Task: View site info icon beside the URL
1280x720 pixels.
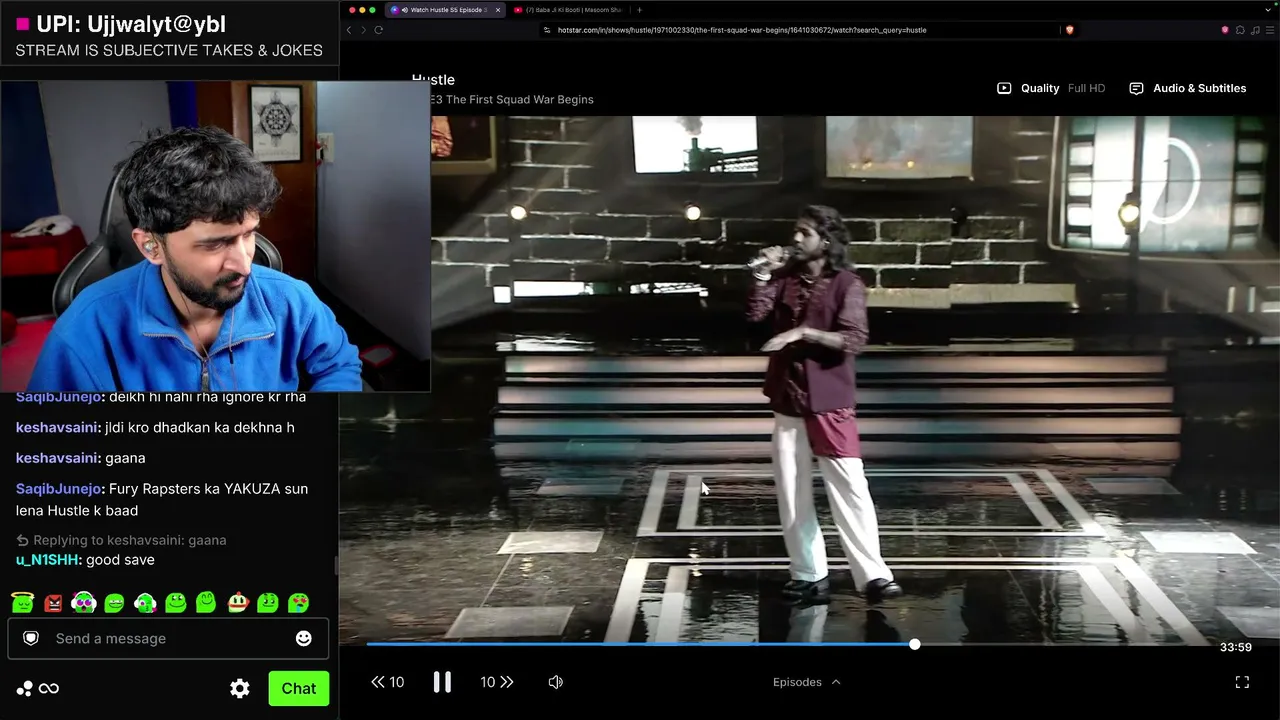Action: 547,30
